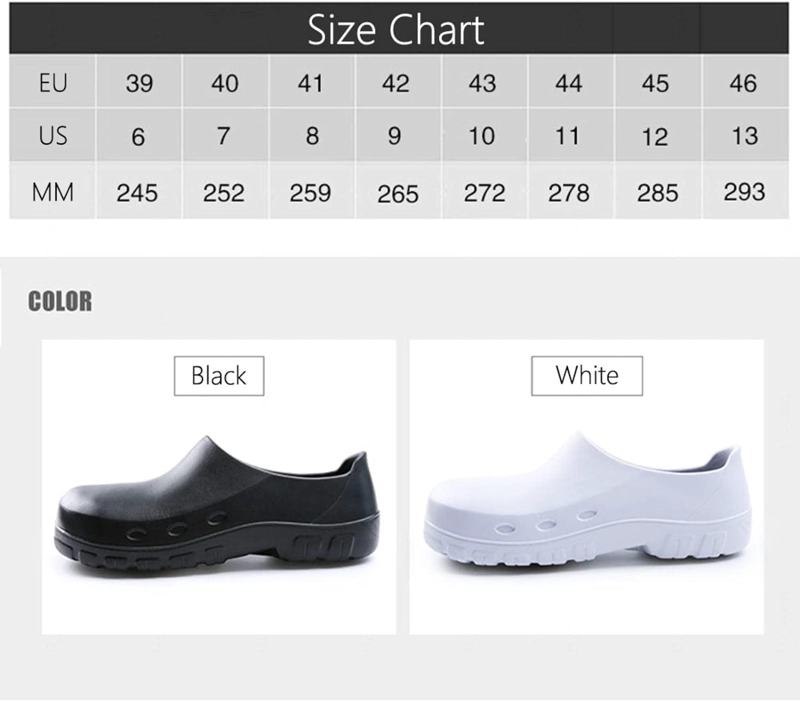
Task: Click the 245 MM value
Action: pos(139,191)
